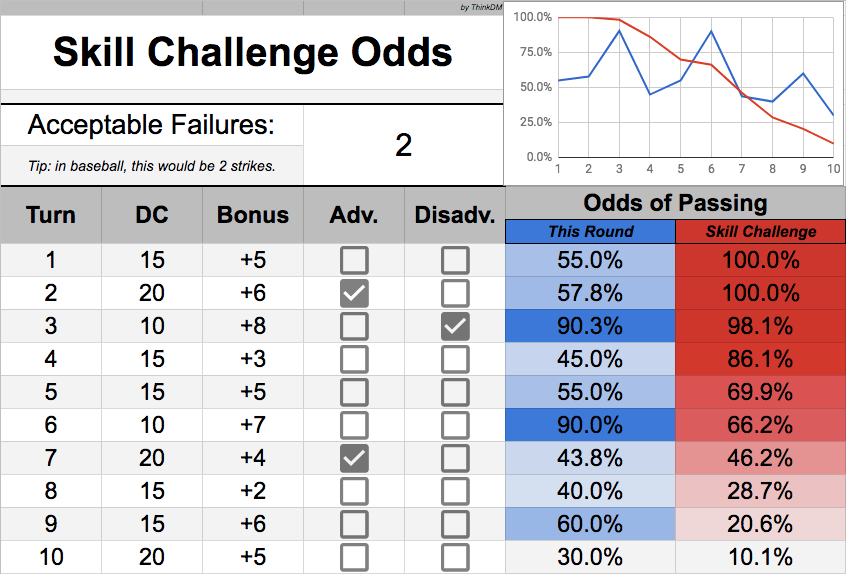
Task: Click the DC value for Turn 2
Action: [x=152, y=294]
